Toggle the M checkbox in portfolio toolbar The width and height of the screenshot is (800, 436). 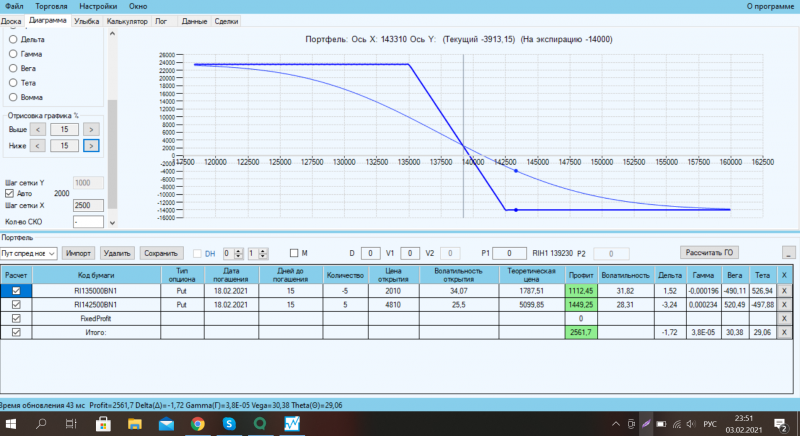point(294,253)
